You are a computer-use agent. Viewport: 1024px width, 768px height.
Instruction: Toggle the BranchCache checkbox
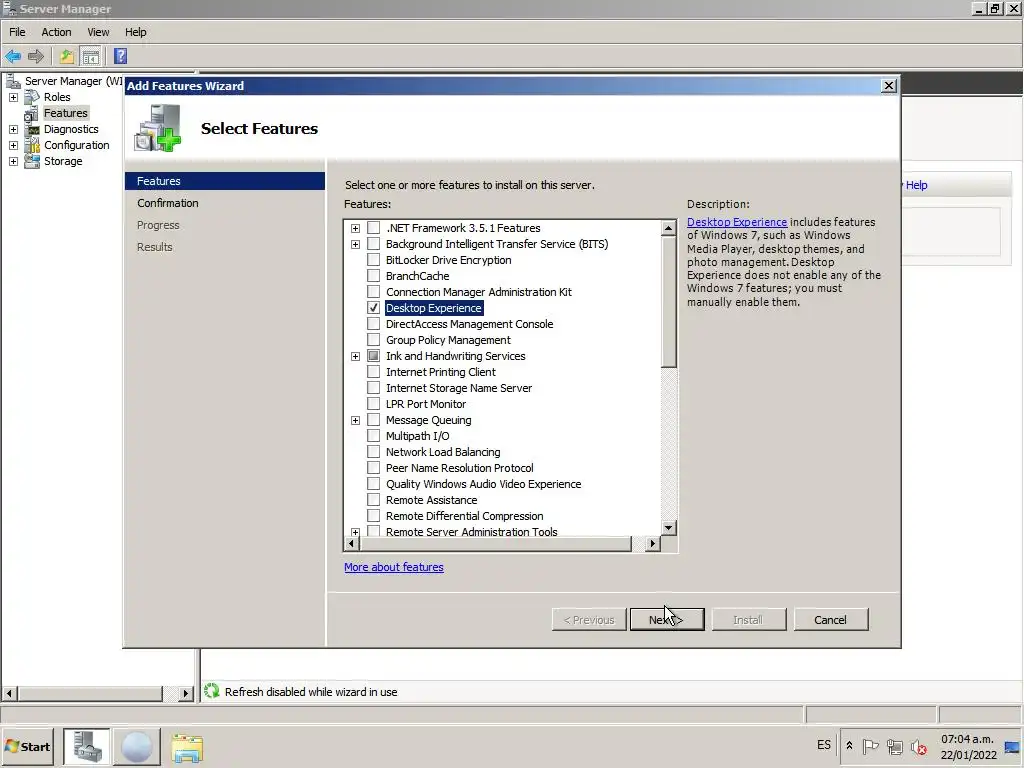pyautogui.click(x=374, y=276)
